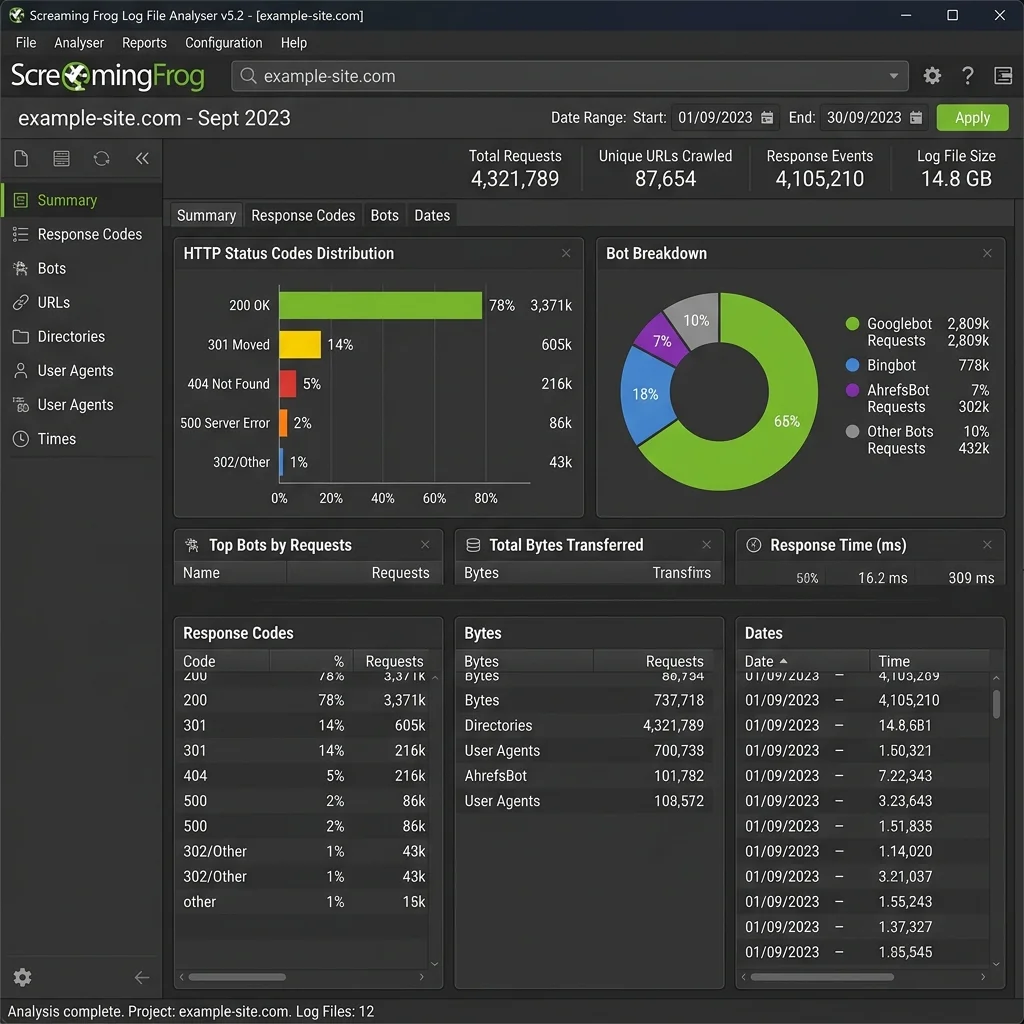The image size is (1024, 1024).
Task: Click Response Codes table horizontal scrollbar
Action: (x=237, y=977)
